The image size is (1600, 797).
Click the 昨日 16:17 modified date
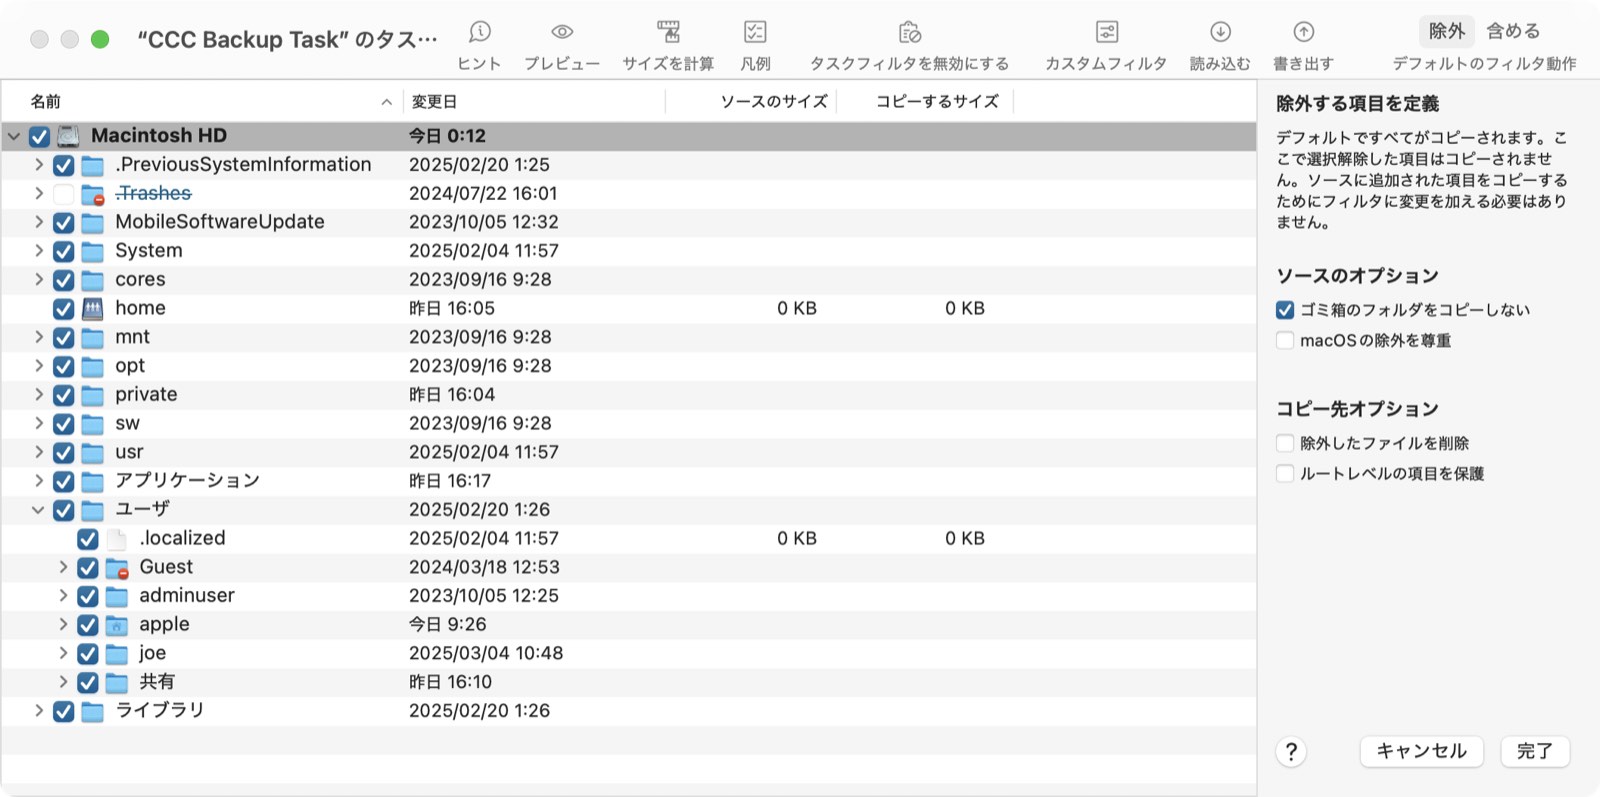[450, 482]
